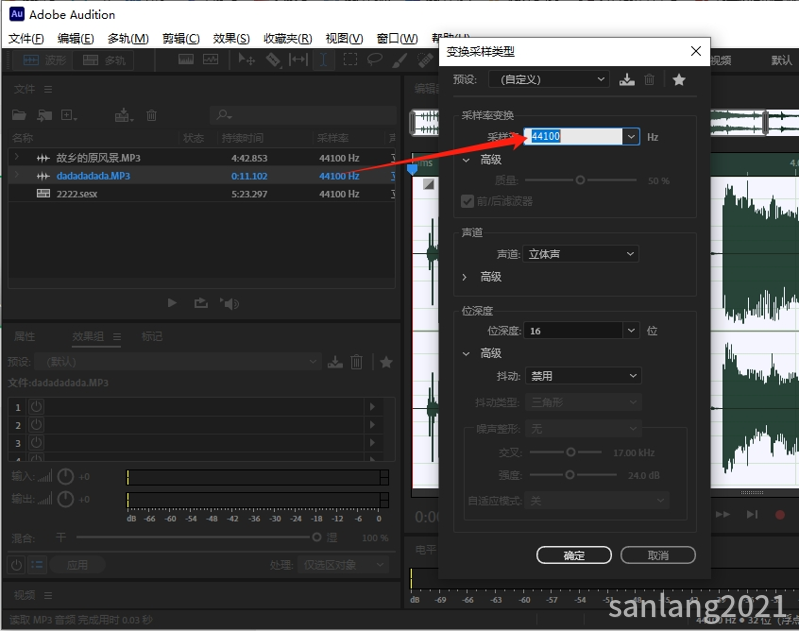Screen dimensions: 799x631
Task: Toggle power for effects rack slot 2
Action: tap(36, 425)
